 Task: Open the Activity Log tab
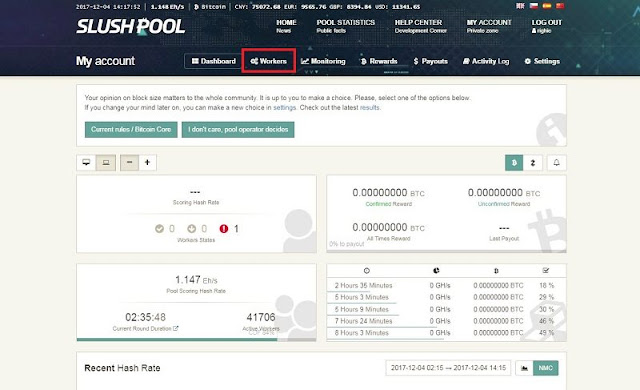pos(486,61)
